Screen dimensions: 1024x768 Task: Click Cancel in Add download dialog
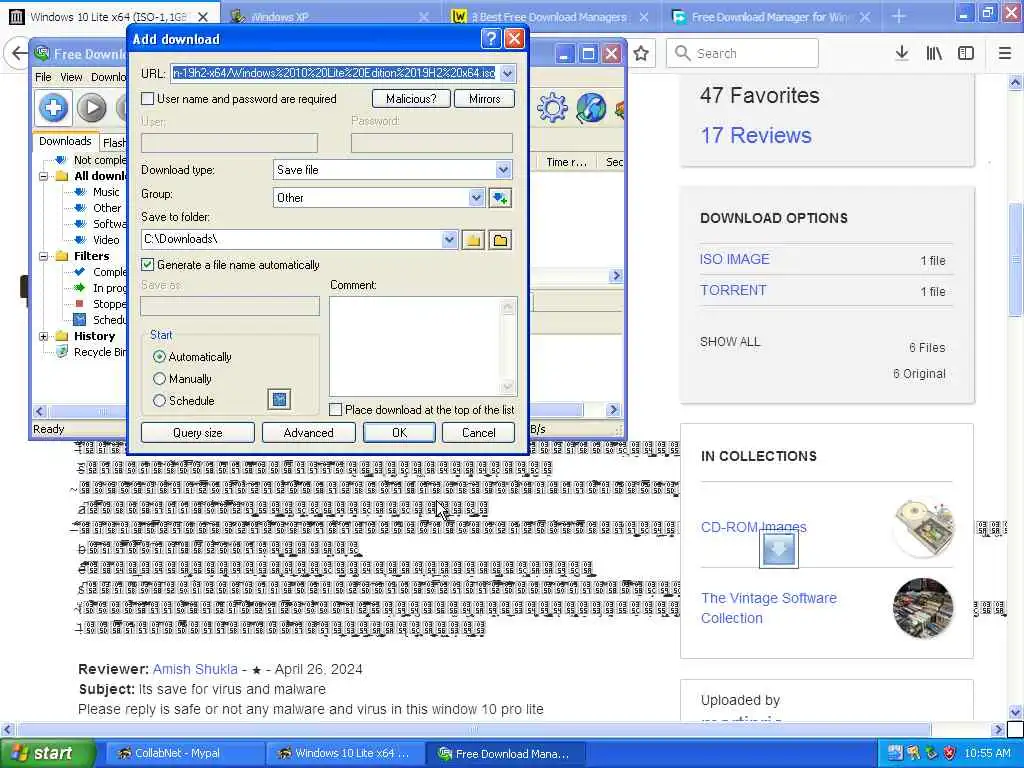479,432
